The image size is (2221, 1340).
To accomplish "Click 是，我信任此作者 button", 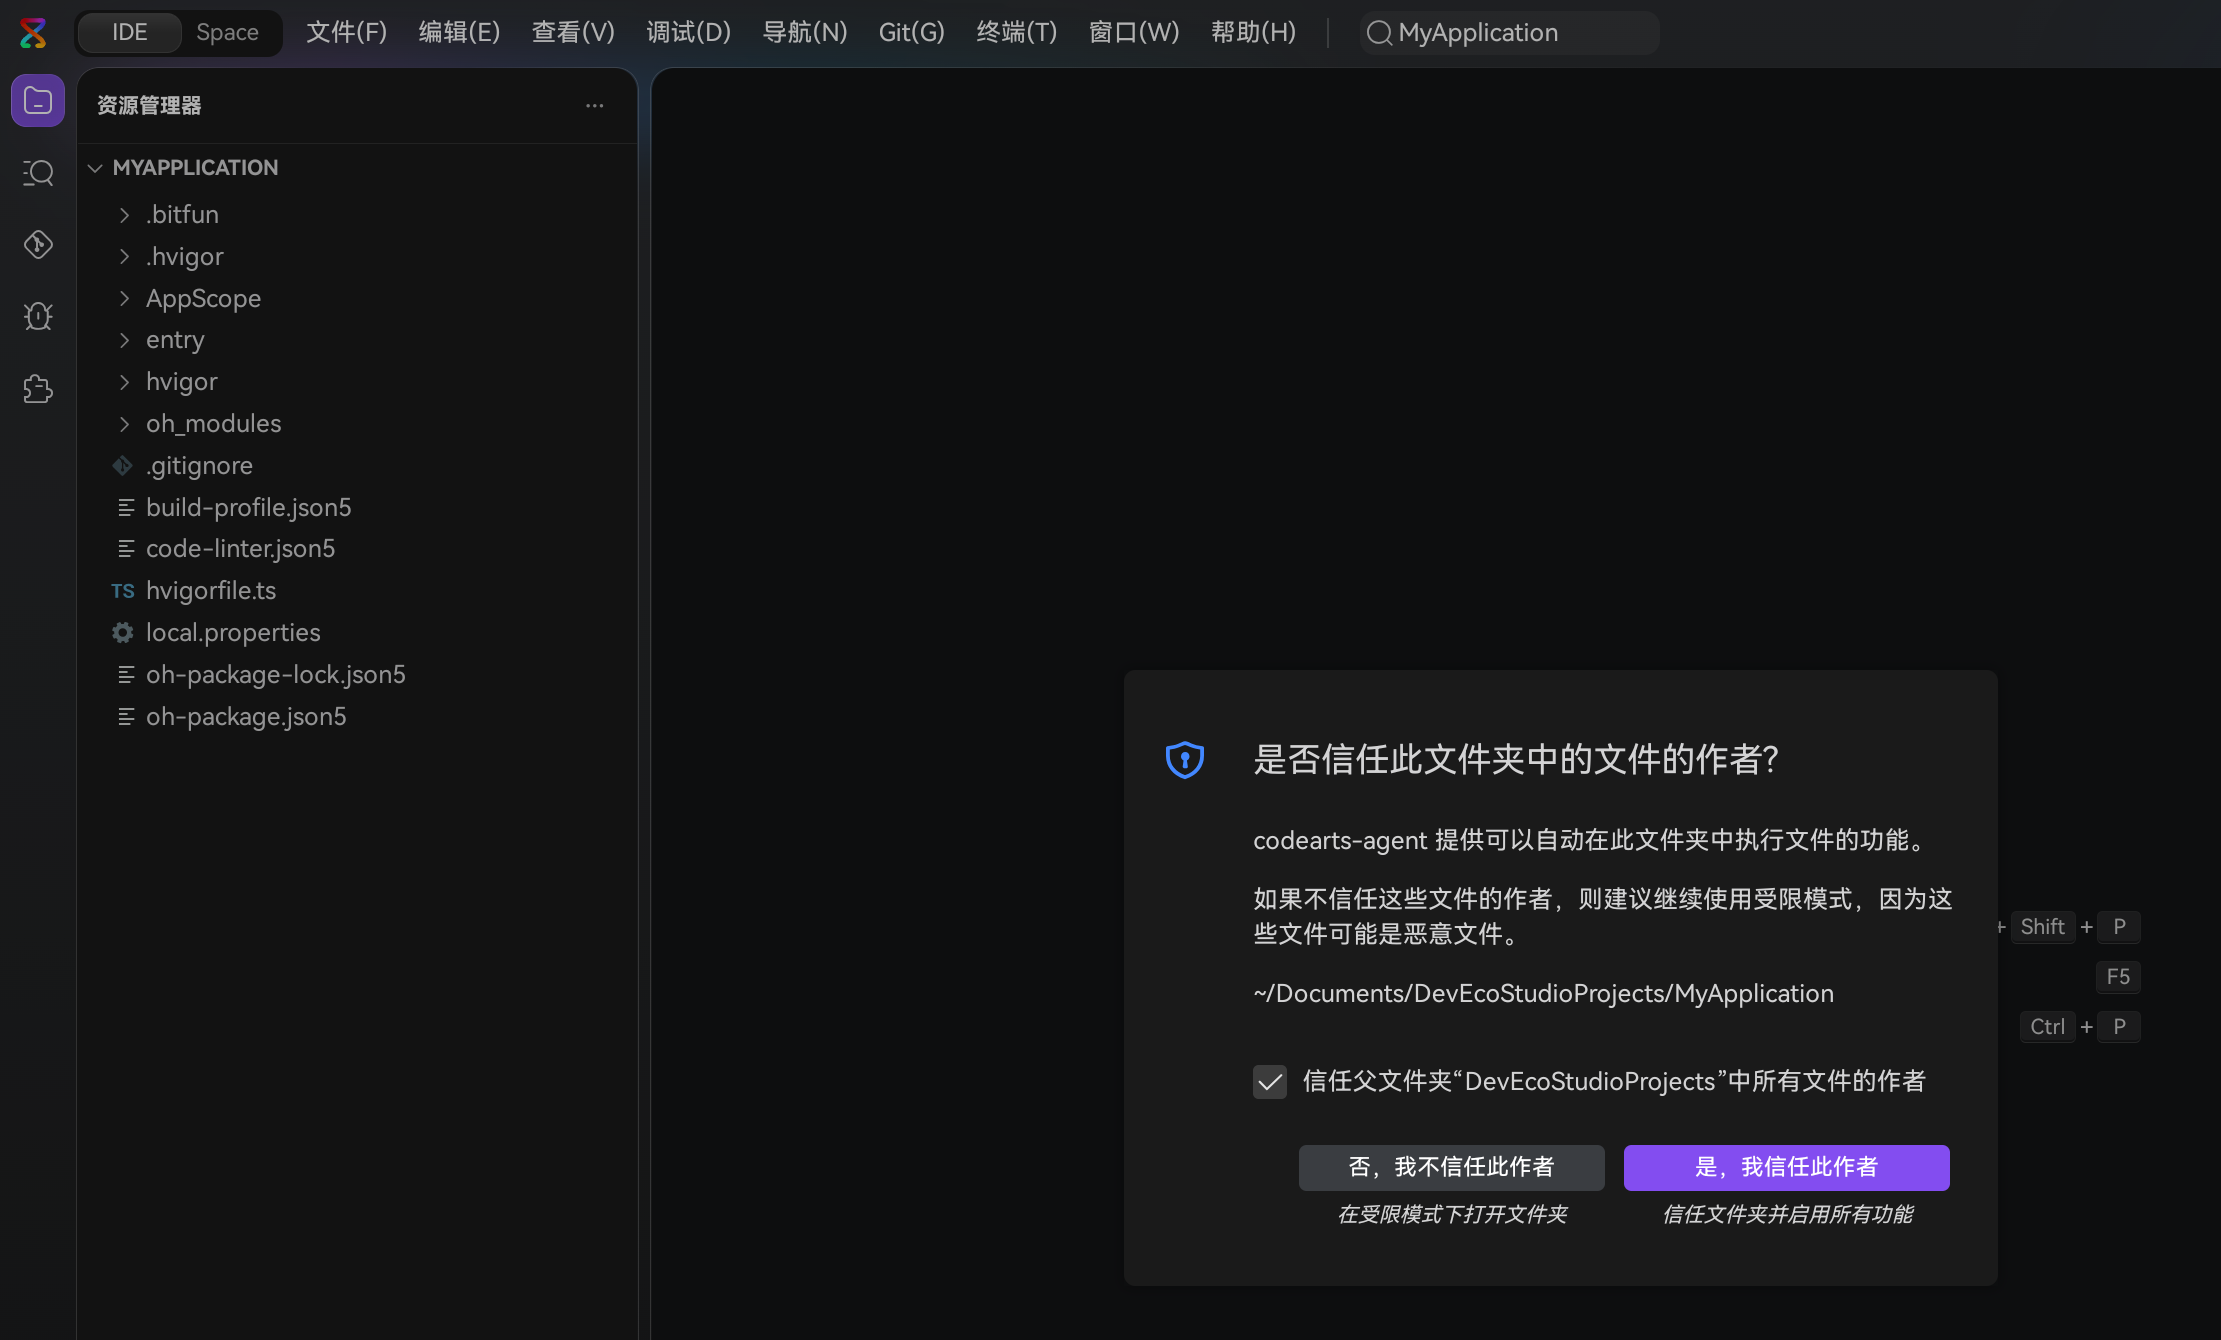I will [x=1787, y=1168].
